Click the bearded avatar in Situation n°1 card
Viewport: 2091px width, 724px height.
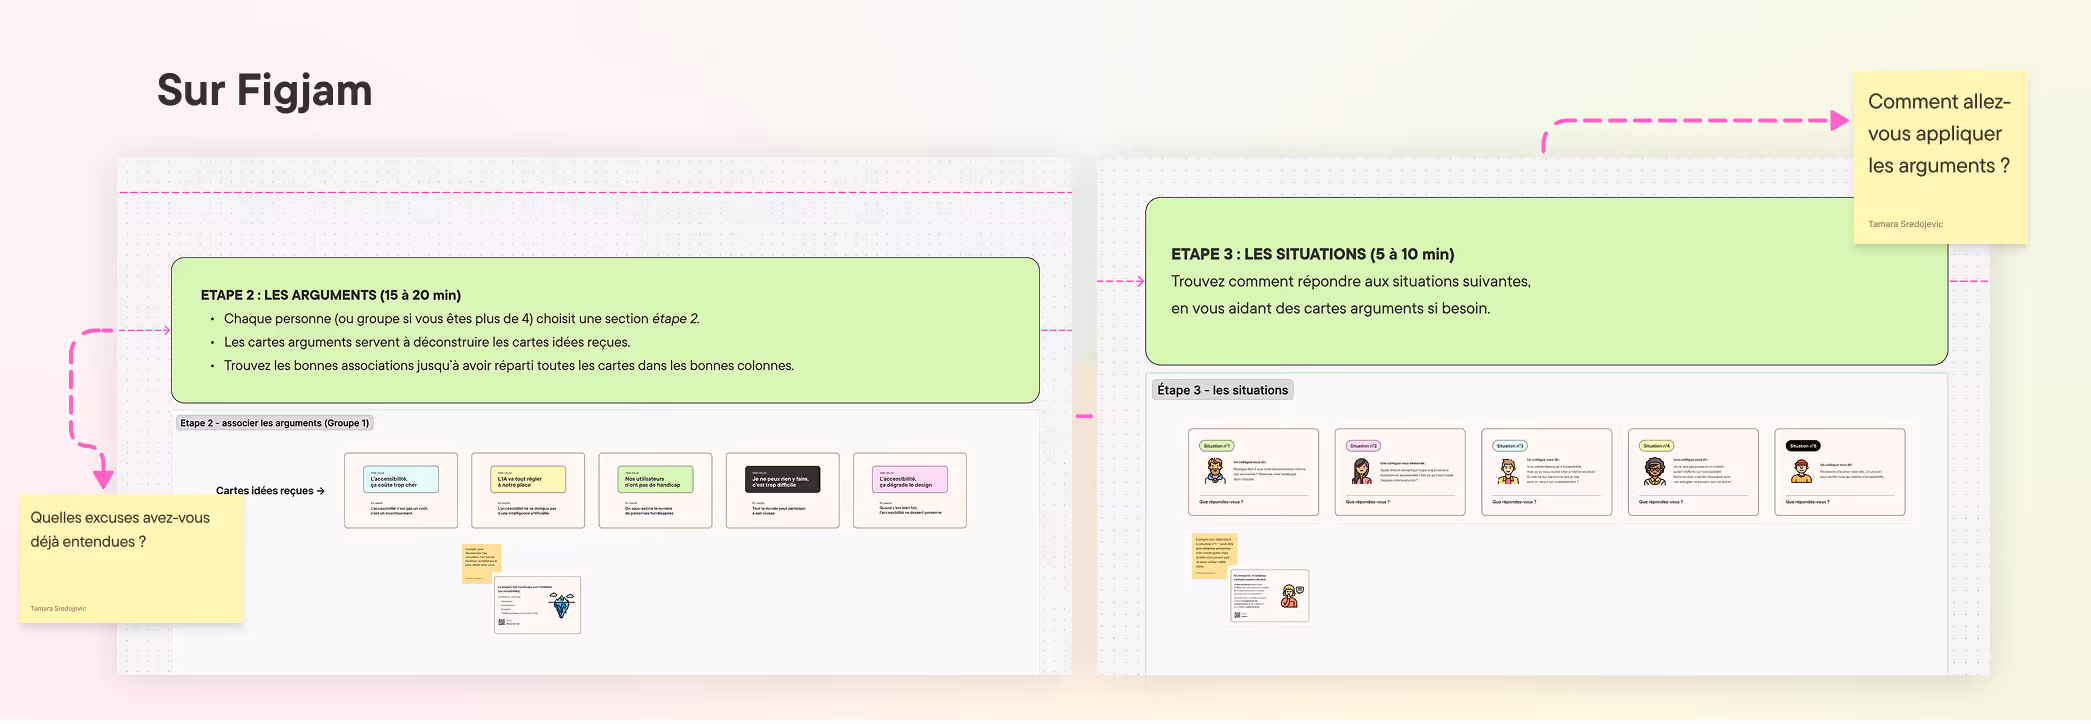pyautogui.click(x=1215, y=471)
